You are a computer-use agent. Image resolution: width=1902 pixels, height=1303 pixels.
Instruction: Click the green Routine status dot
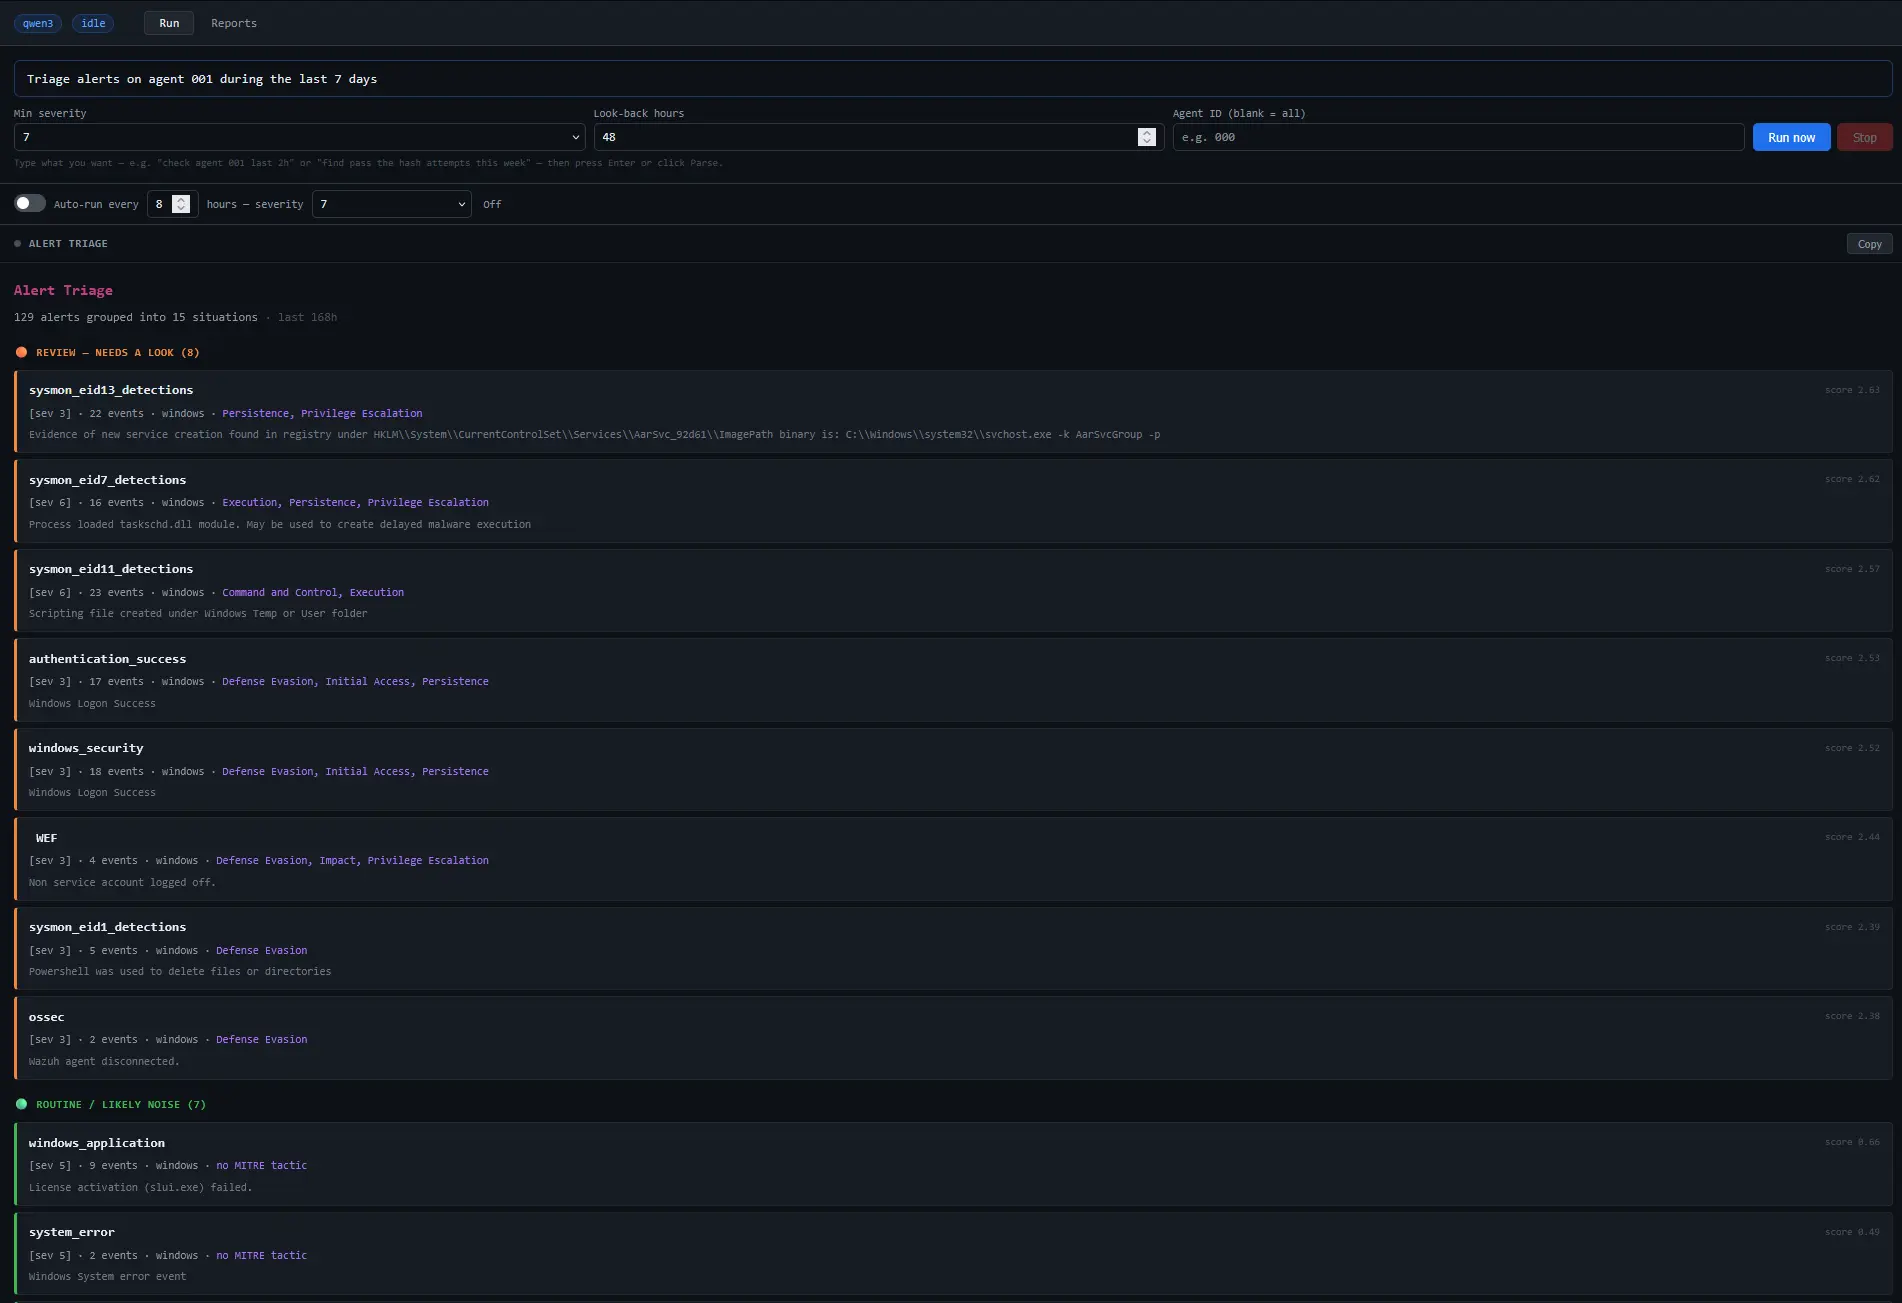[21, 1104]
